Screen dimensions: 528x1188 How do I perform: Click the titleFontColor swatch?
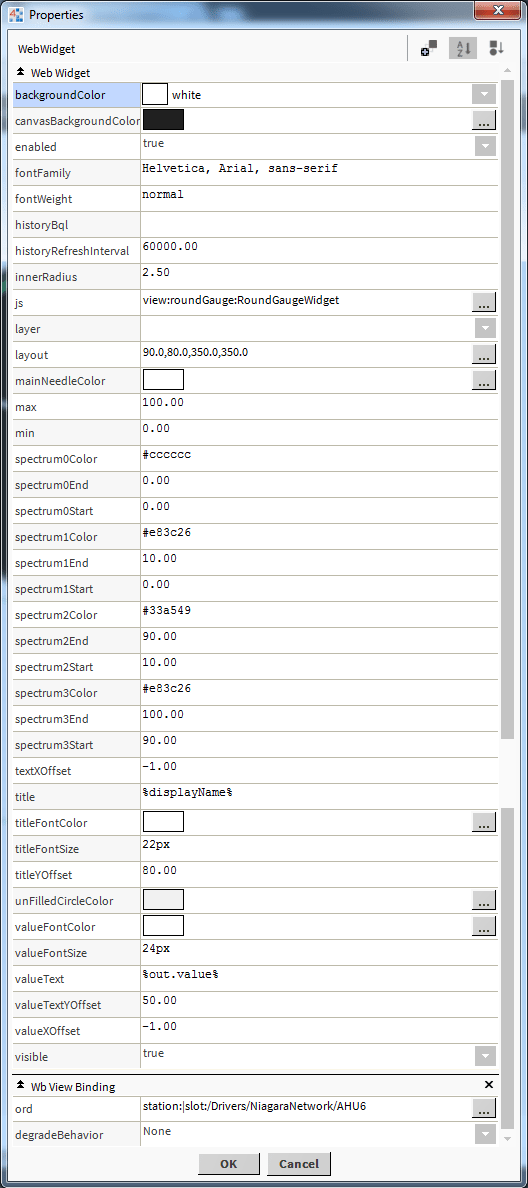pos(164,821)
